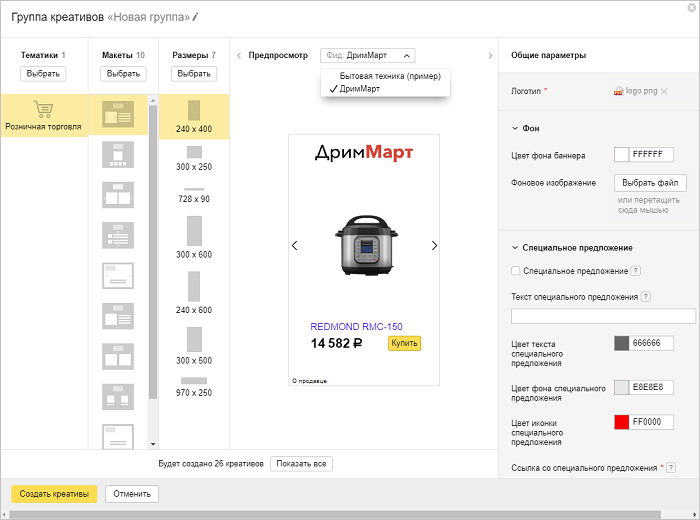Click next arrow at preview panel right edge
The image size is (700, 520).
(x=490, y=55)
